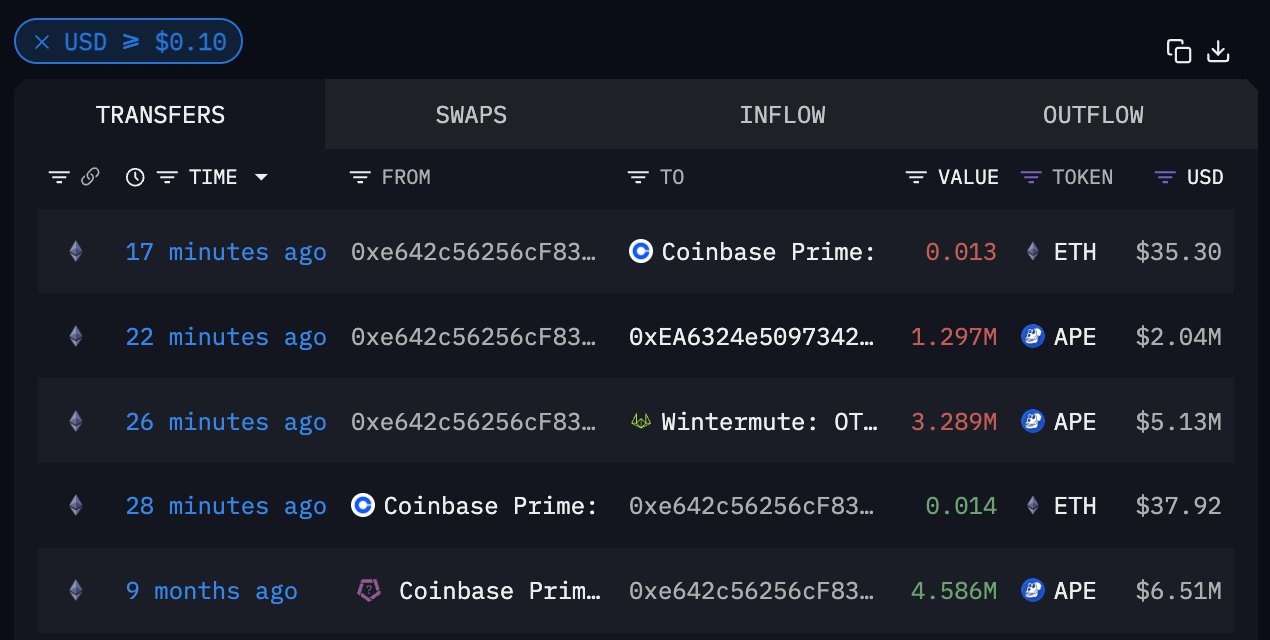
Task: Switch to the SWAPS tab
Action: (471, 115)
